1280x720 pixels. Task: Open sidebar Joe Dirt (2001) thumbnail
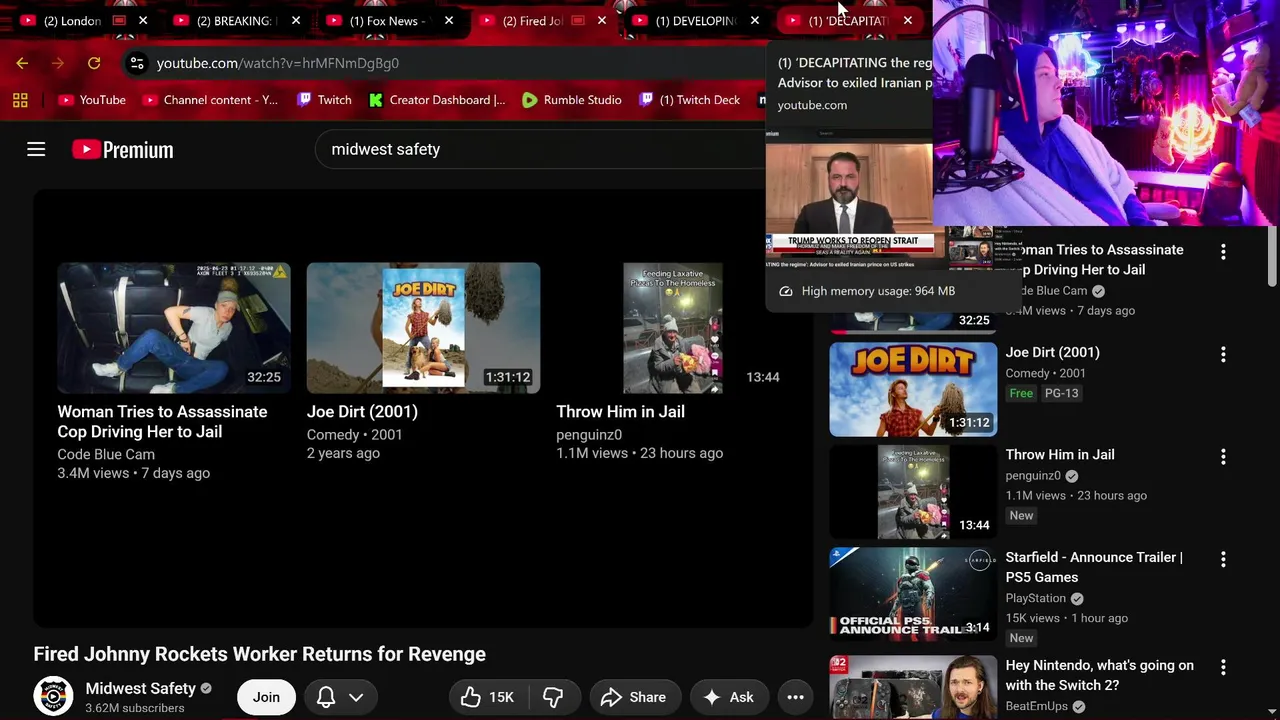pos(913,389)
